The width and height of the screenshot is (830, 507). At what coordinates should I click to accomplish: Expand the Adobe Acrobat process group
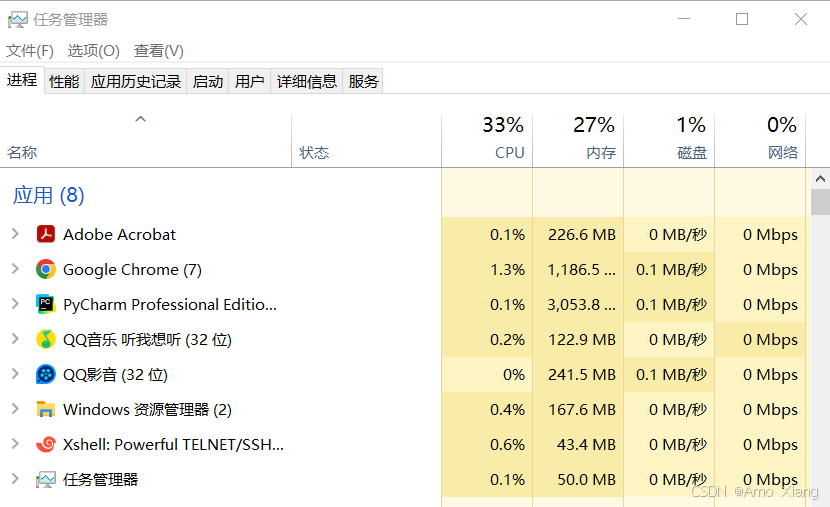point(15,233)
